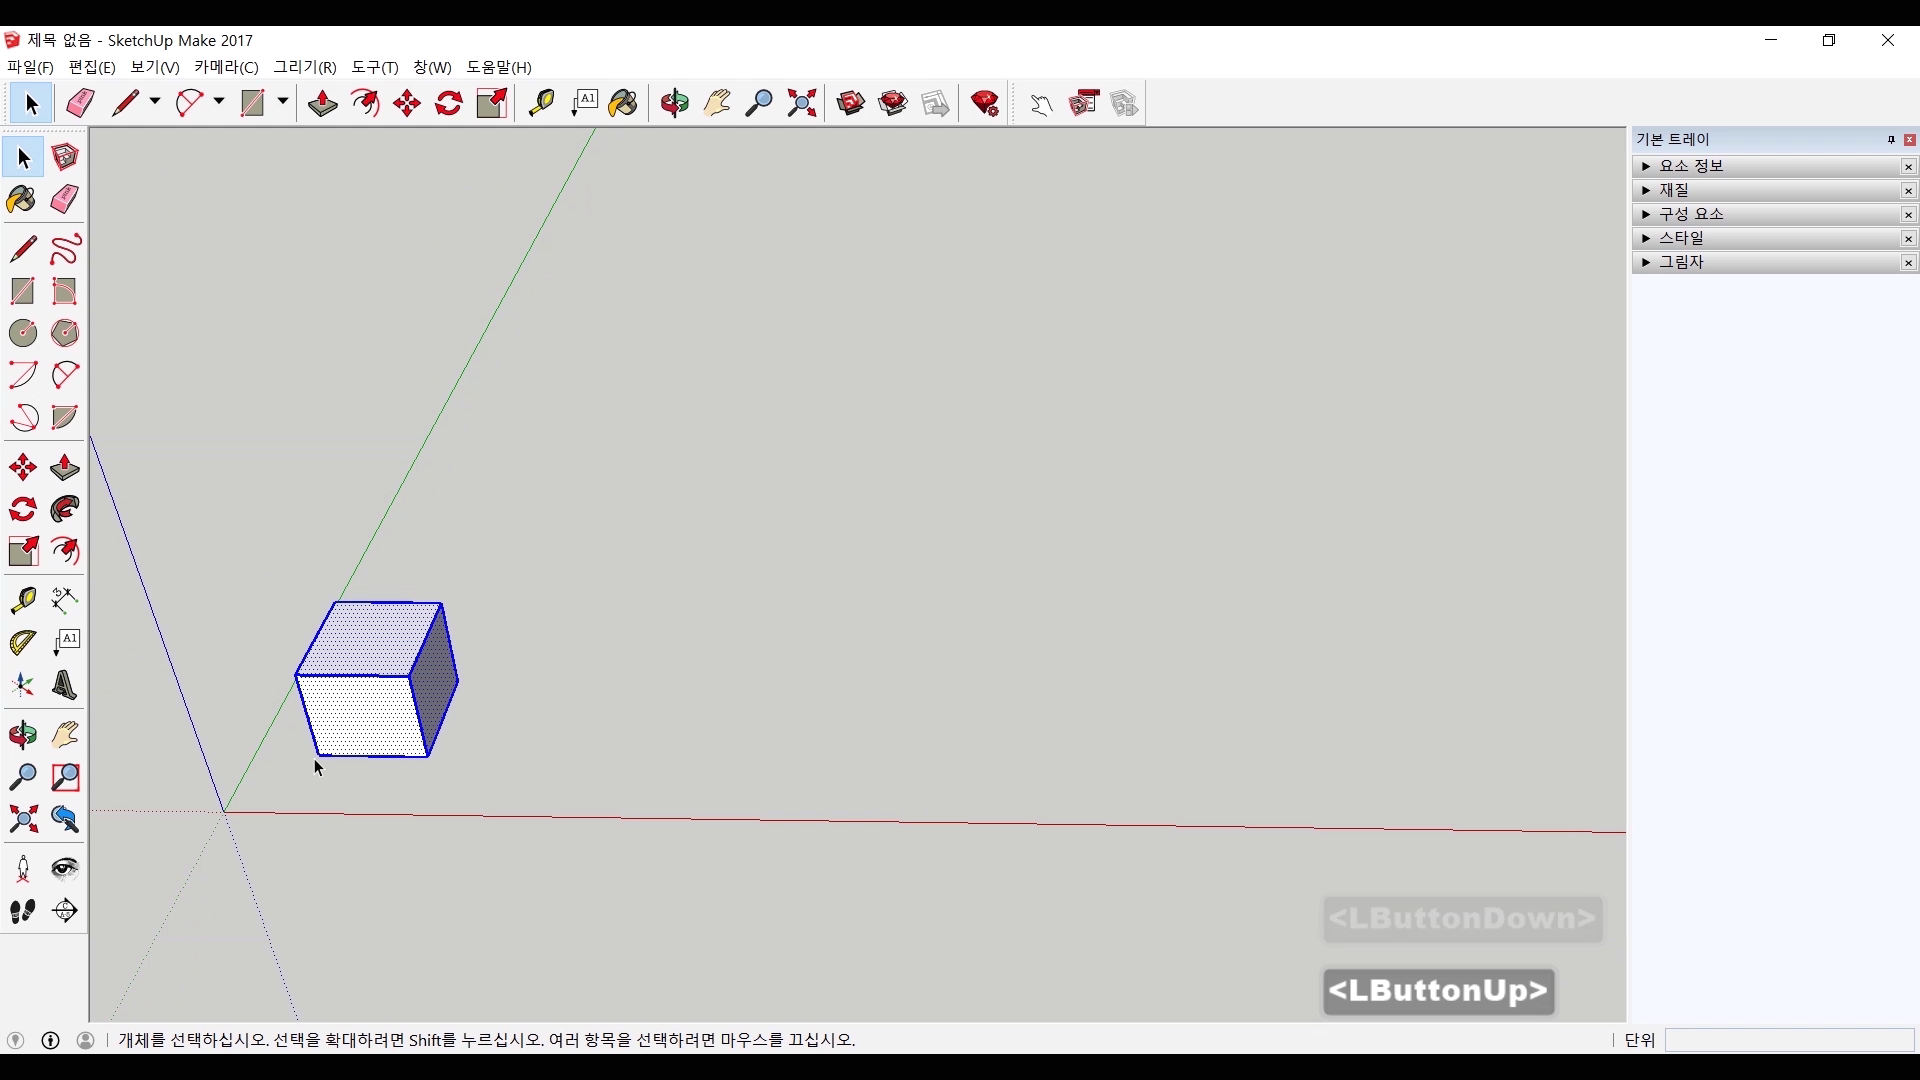Image resolution: width=1920 pixels, height=1080 pixels.
Task: Pin the 기본 트레이 panel
Action: click(1891, 140)
